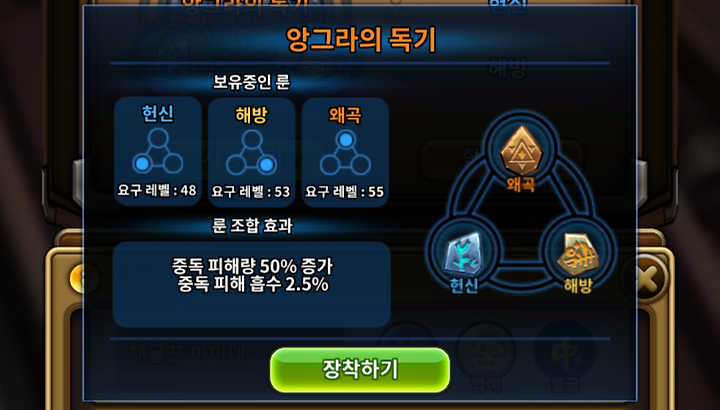Select the blue 헌신 rune stone icon
This screenshot has height=410, width=720.
[x=463, y=253]
